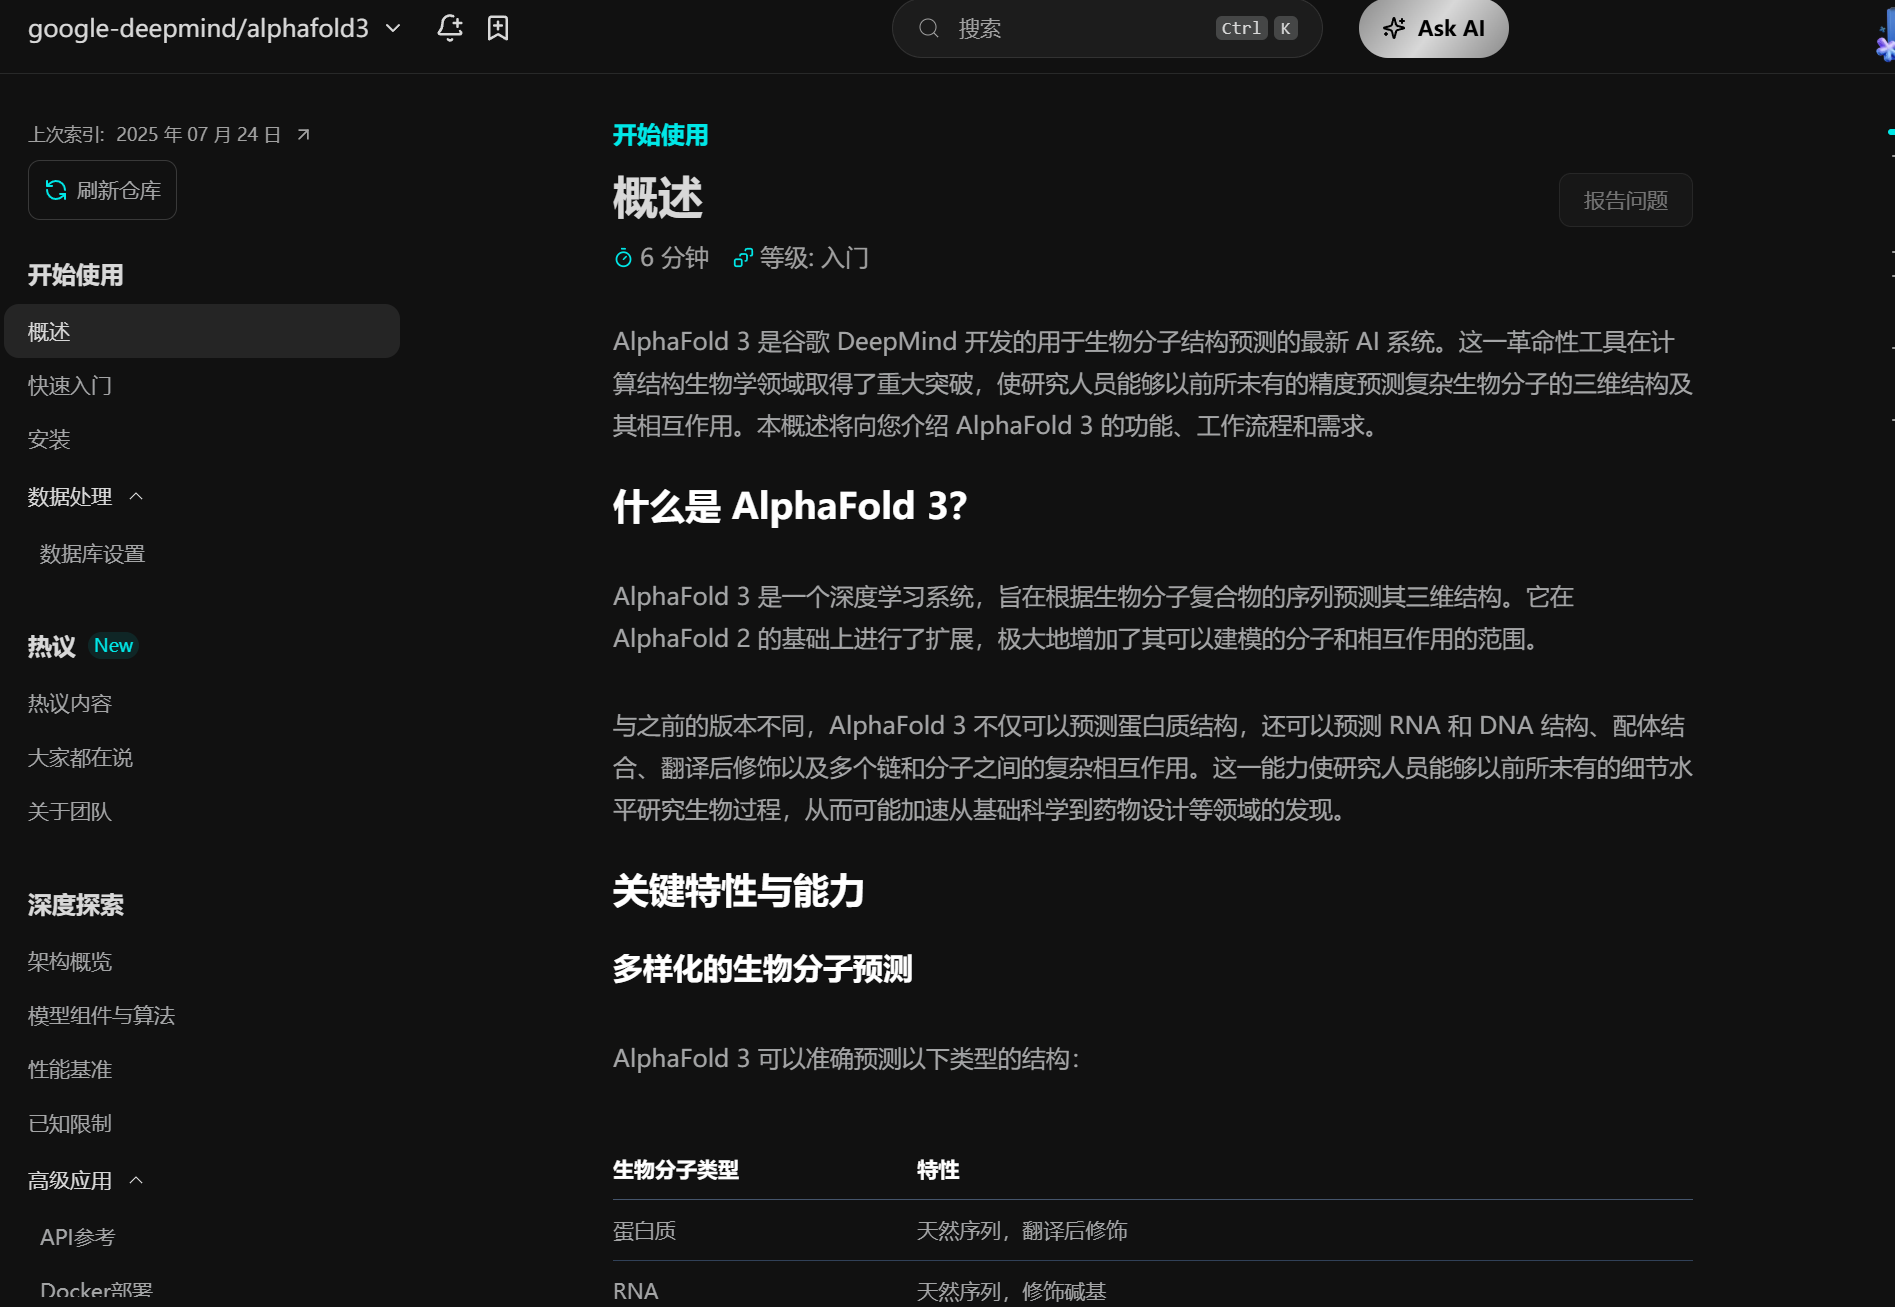The image size is (1895, 1307).
Task: Click the clock icon beside 6 分钟
Action: [x=623, y=258]
